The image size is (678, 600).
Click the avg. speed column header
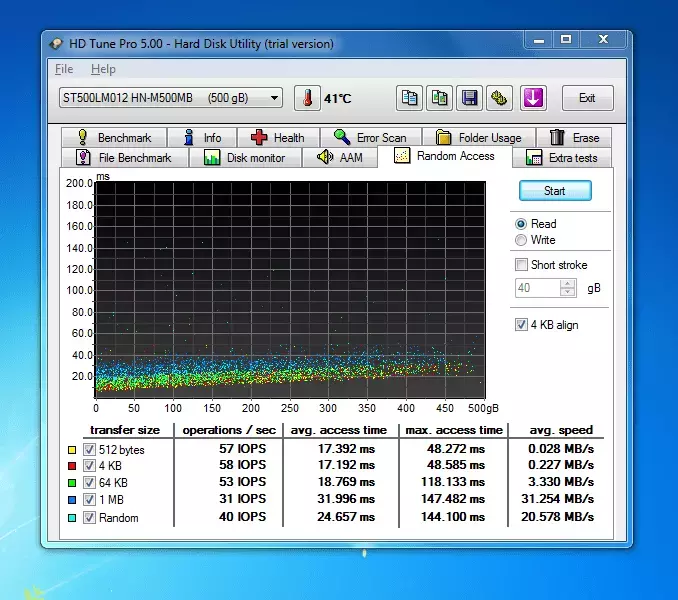561,430
